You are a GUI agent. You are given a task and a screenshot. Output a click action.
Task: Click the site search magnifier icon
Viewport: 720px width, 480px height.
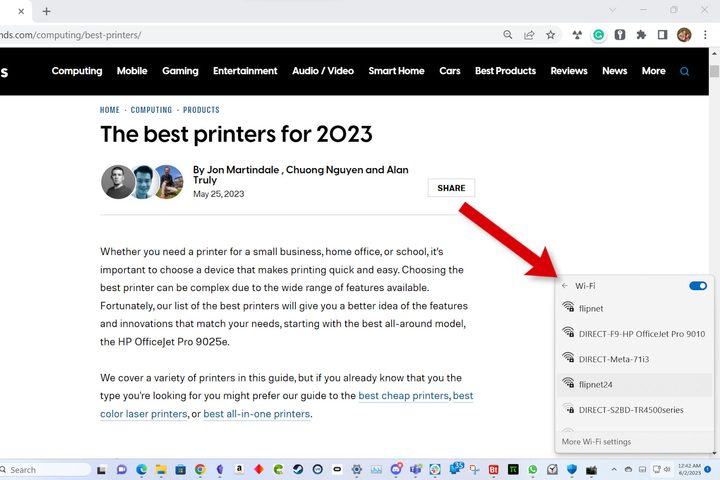684,71
